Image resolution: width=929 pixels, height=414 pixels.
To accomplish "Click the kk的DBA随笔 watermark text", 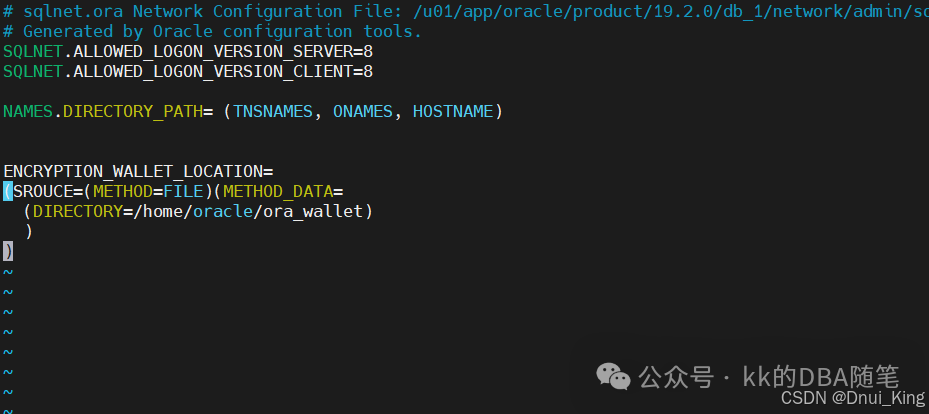I will click(x=821, y=377).
